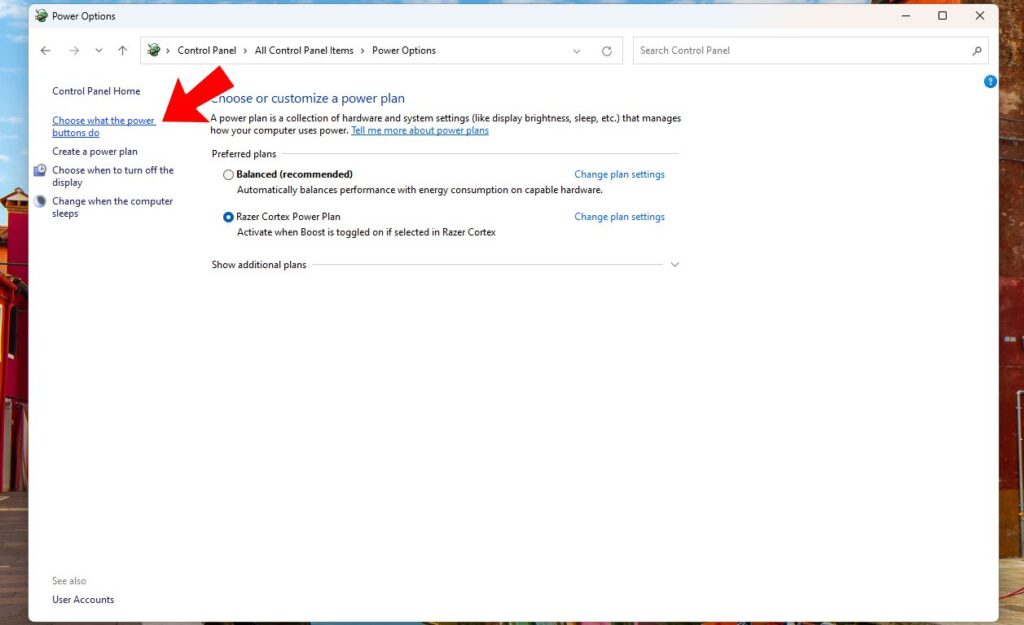Click 'Activate when Boost is toggled on' description
Viewport: 1024px width, 625px height.
[x=366, y=232]
